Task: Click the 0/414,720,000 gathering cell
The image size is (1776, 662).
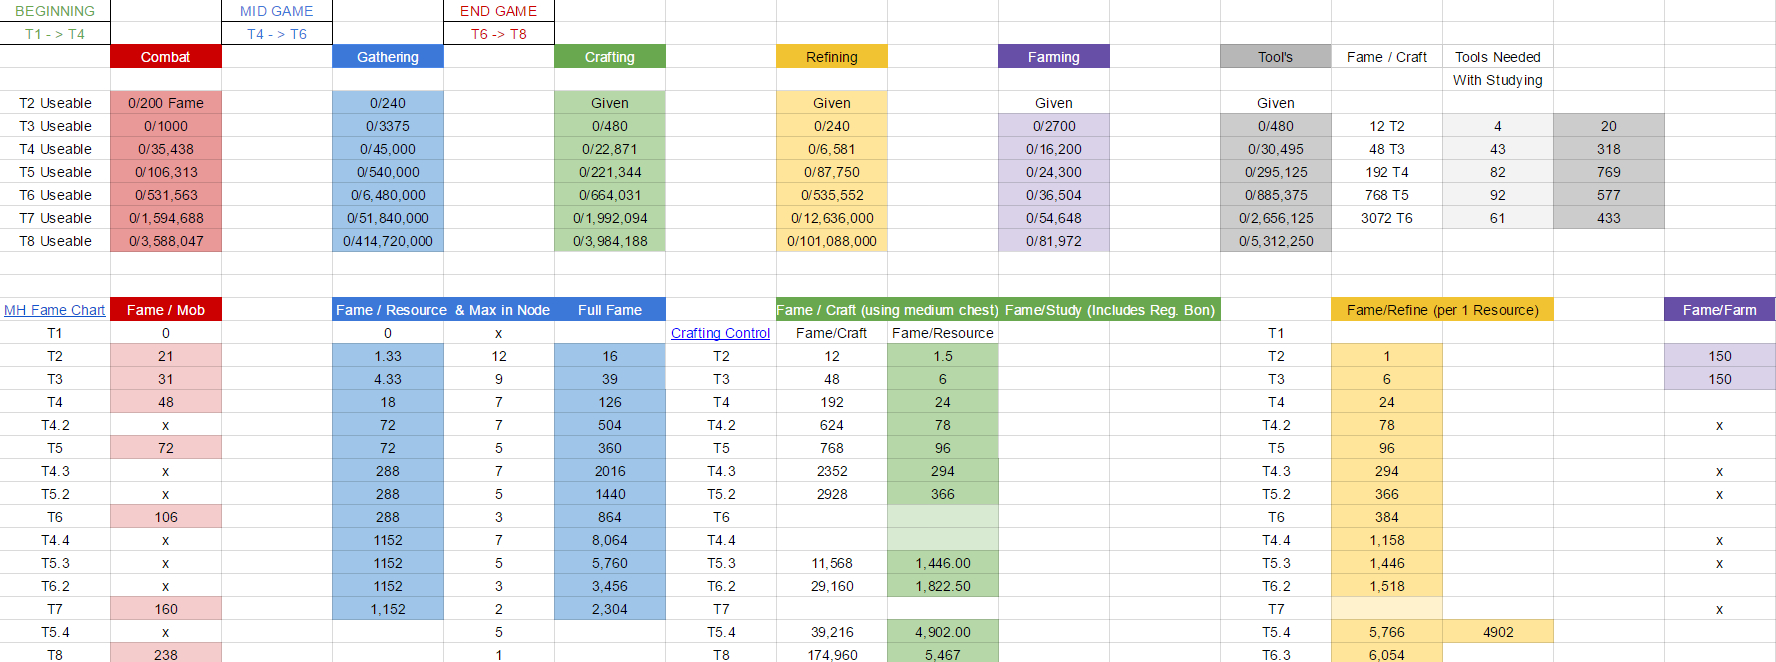Action: tap(387, 241)
